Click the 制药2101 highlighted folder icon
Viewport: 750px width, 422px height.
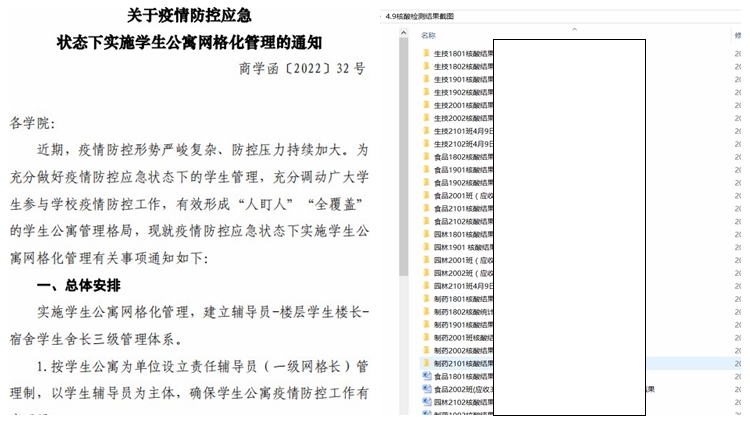pos(426,363)
